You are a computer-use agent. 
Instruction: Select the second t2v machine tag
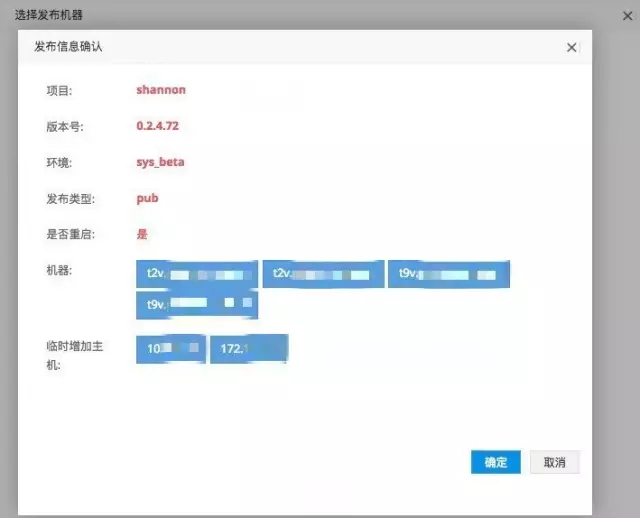pos(323,274)
